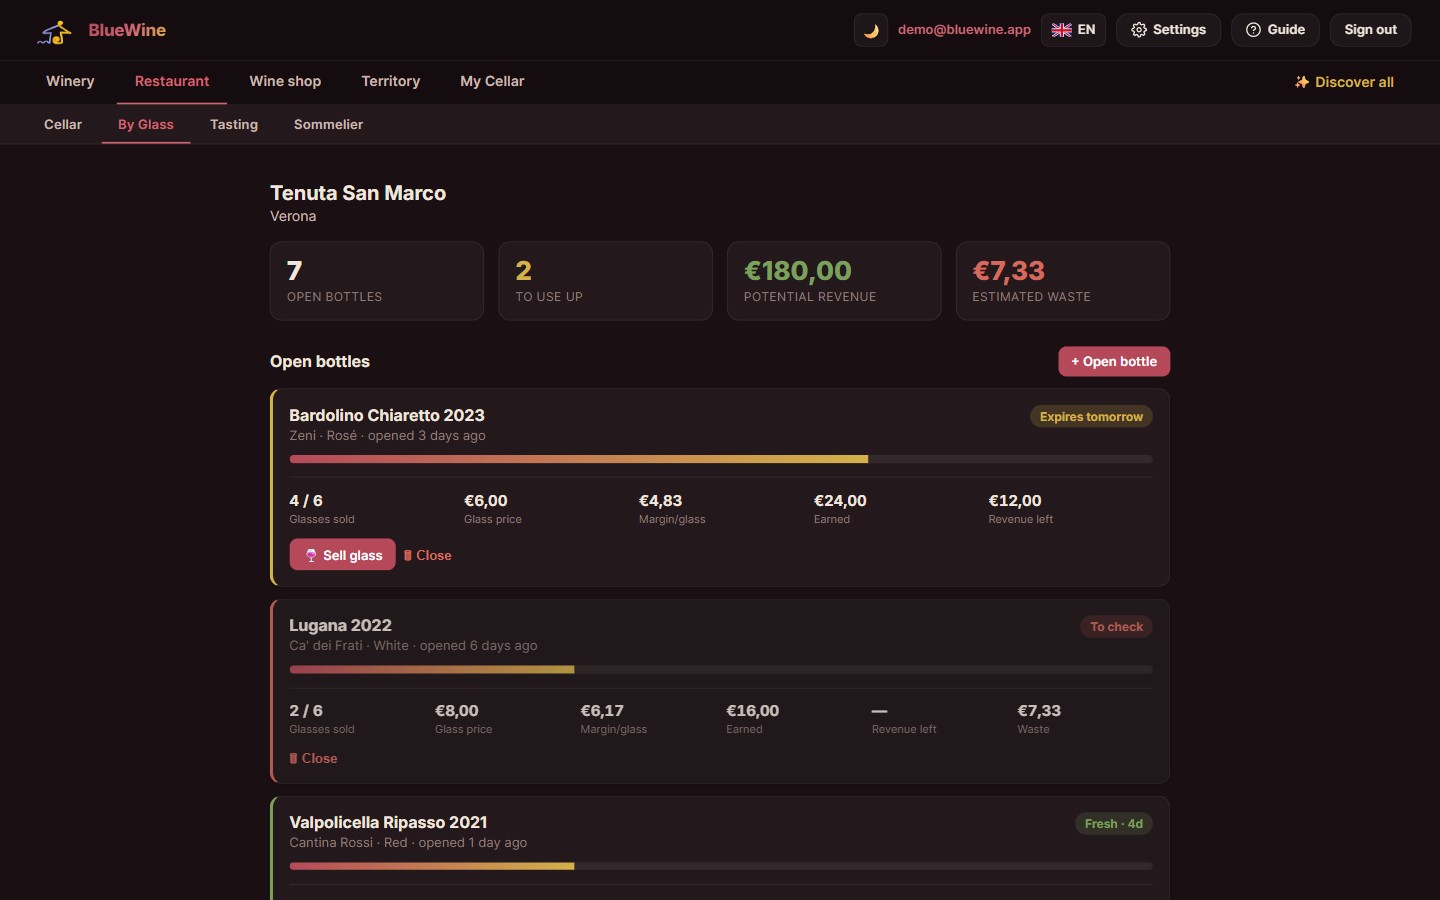The image size is (1440, 900).
Task: Select the Tasting sub-tab
Action: pos(234,124)
